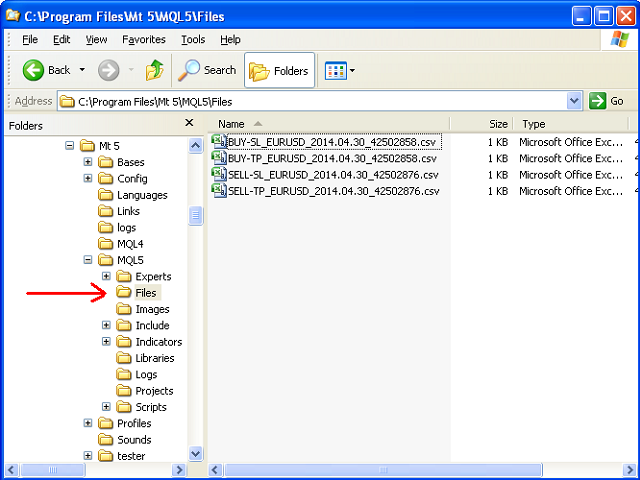Click folder tree horizontal scroll right arrow

(x=179, y=470)
